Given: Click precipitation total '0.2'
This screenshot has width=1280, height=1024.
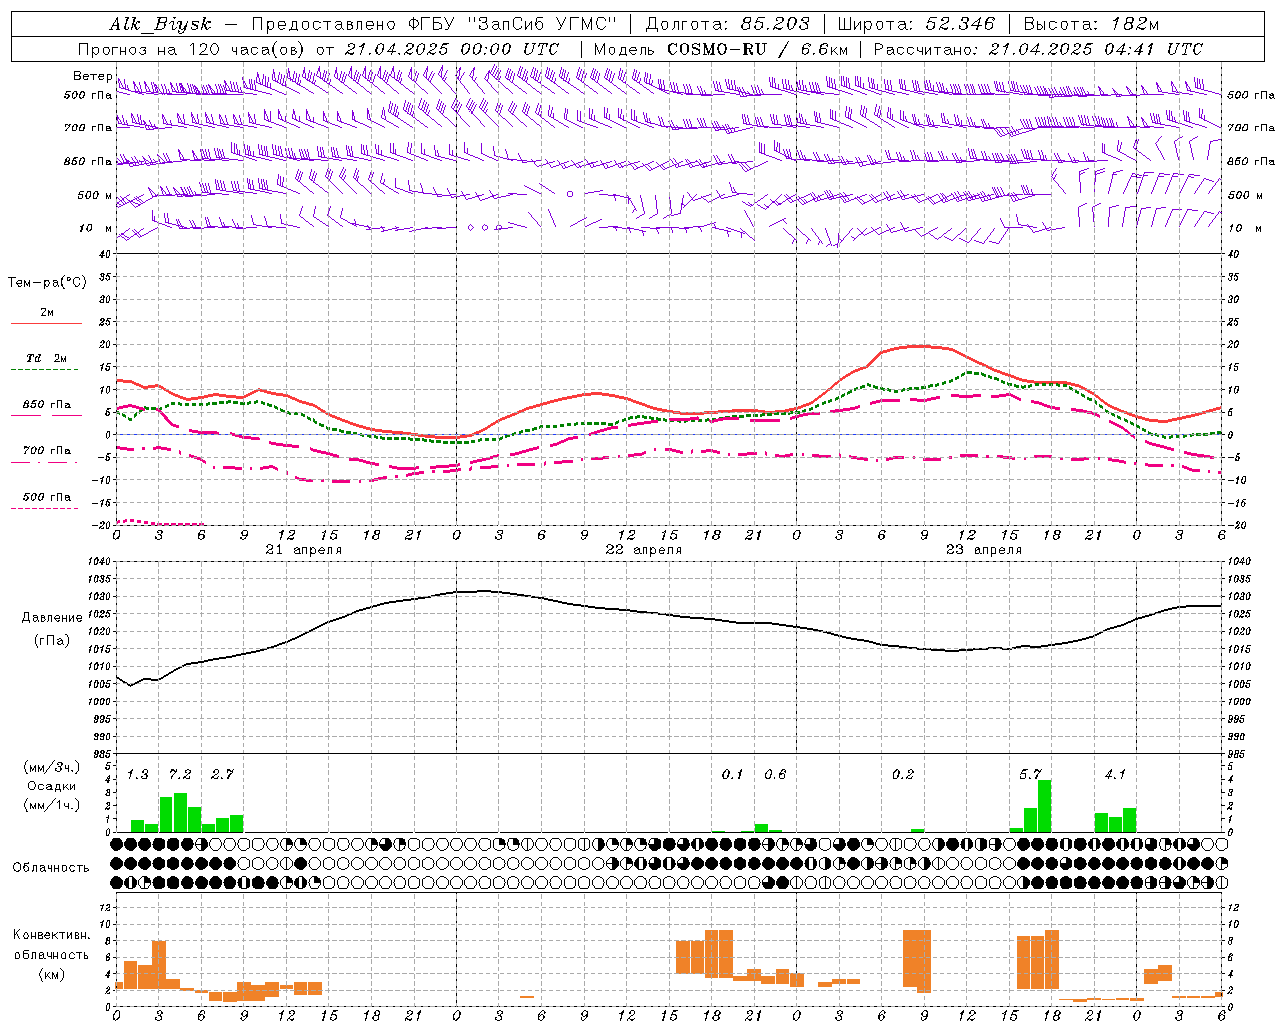Looking at the screenshot, I should (903, 775).
